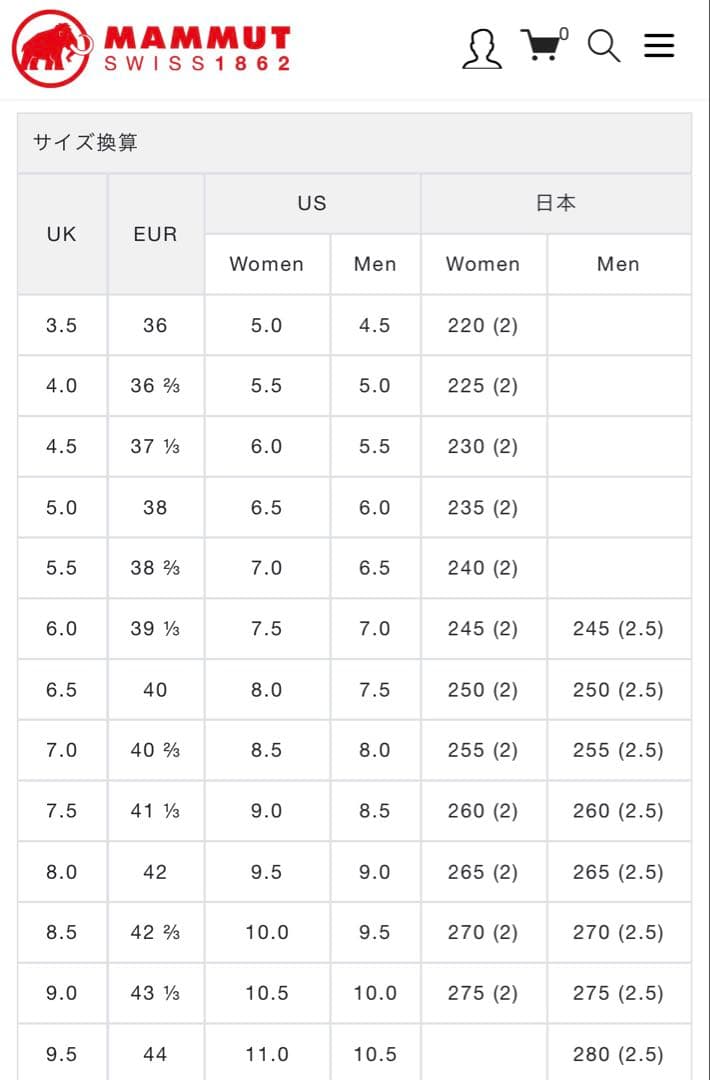Viewport: 710px width, 1080px height.
Task: Click the search magnifier icon
Action: coord(603,46)
